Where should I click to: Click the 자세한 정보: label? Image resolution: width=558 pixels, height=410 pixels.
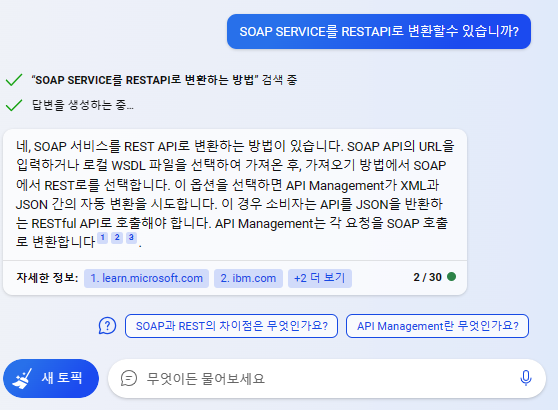47,278
